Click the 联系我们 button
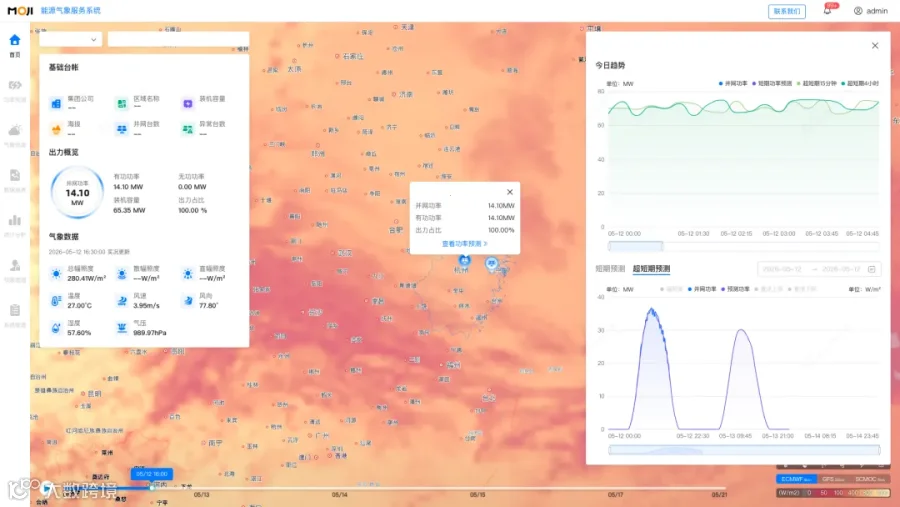900x507 pixels. pos(786,11)
